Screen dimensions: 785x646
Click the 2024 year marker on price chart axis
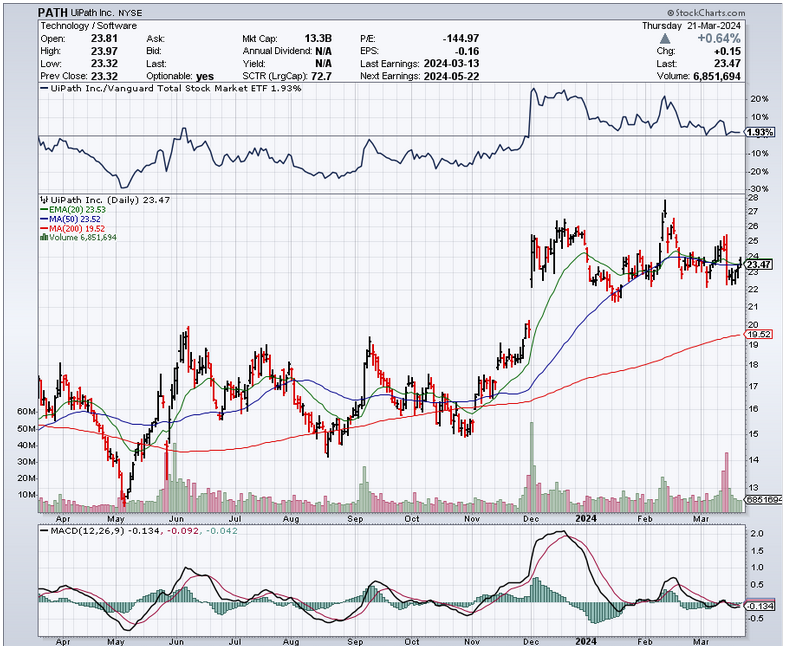click(x=587, y=519)
